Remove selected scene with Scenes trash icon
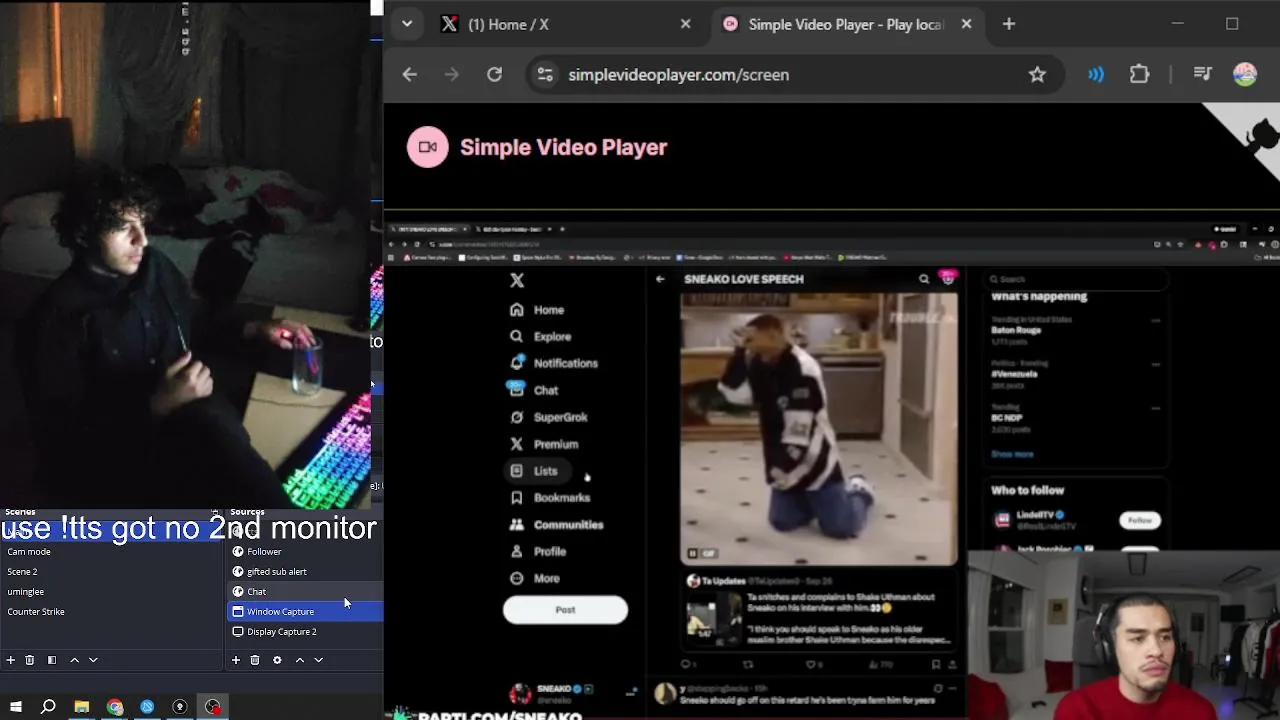Viewport: 1280px width, 720px height. click(x=30, y=660)
